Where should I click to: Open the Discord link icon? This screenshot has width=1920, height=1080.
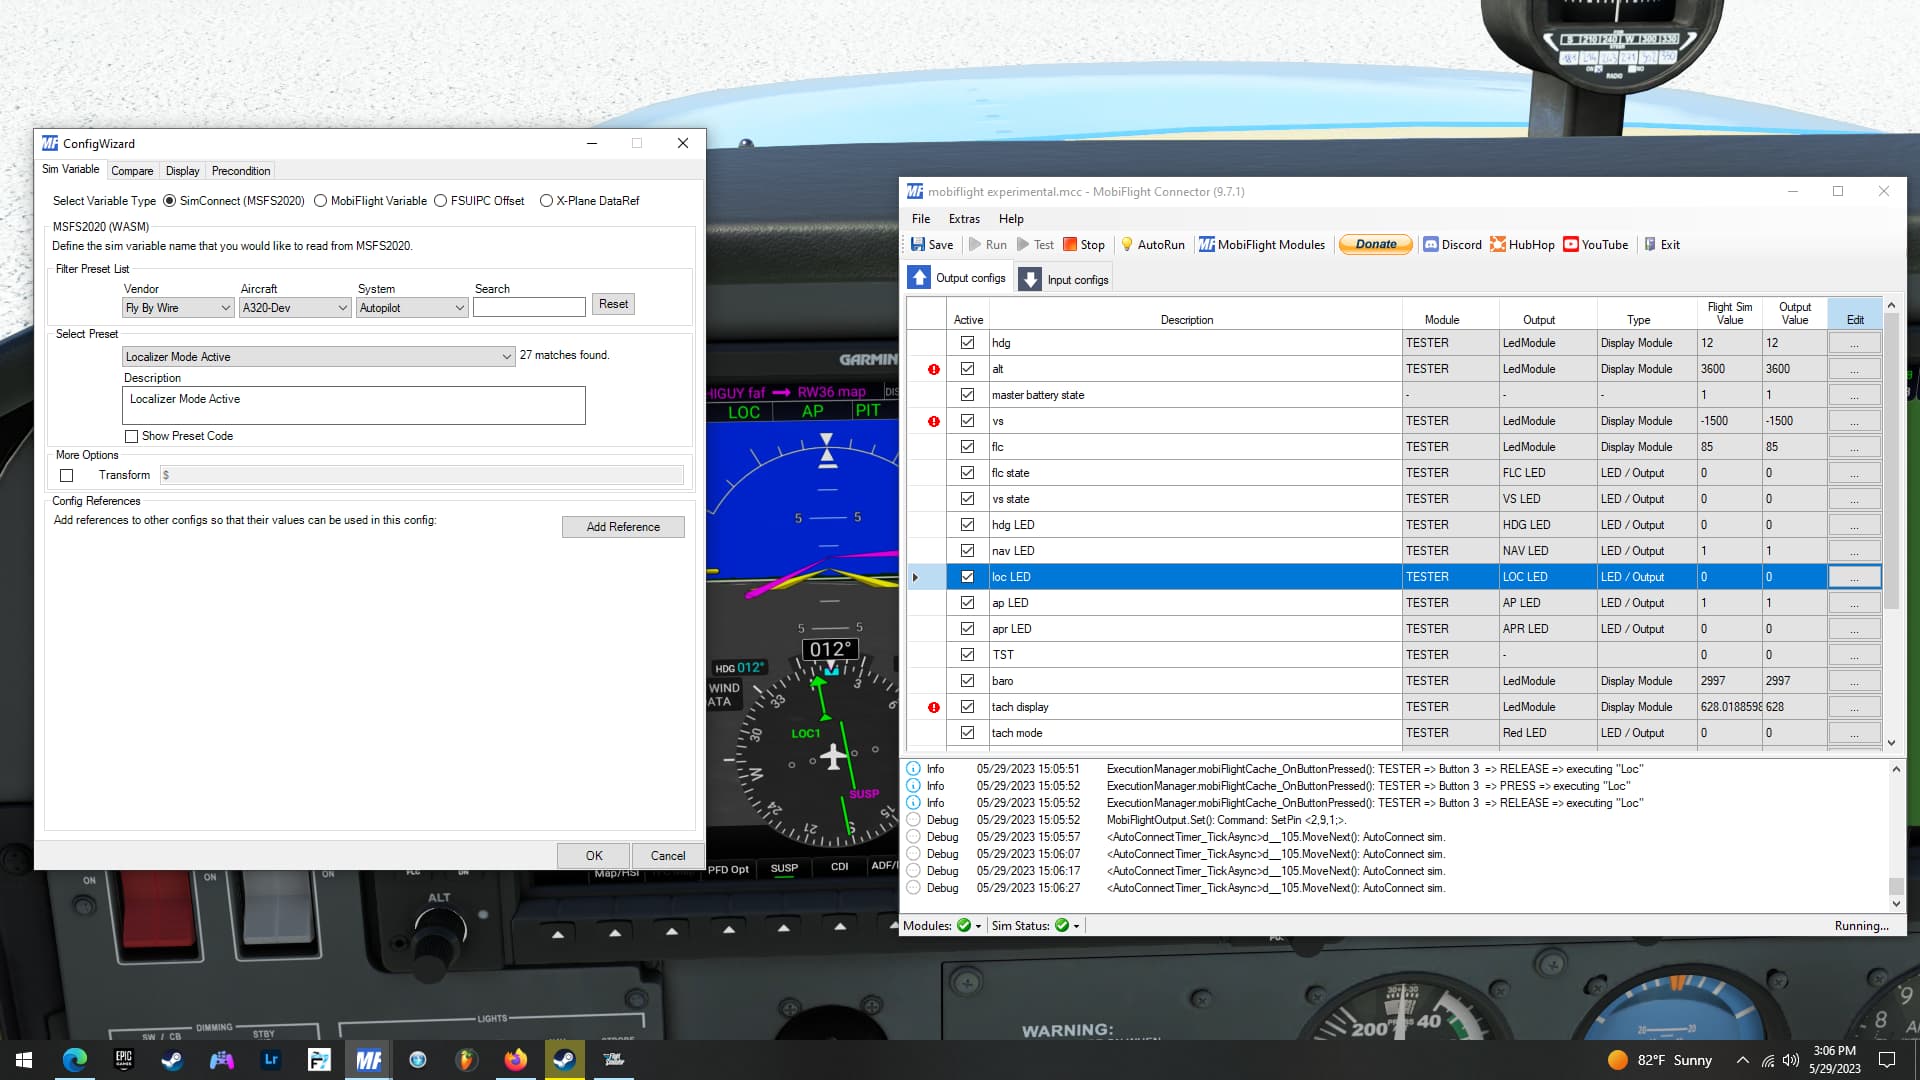tap(1430, 244)
